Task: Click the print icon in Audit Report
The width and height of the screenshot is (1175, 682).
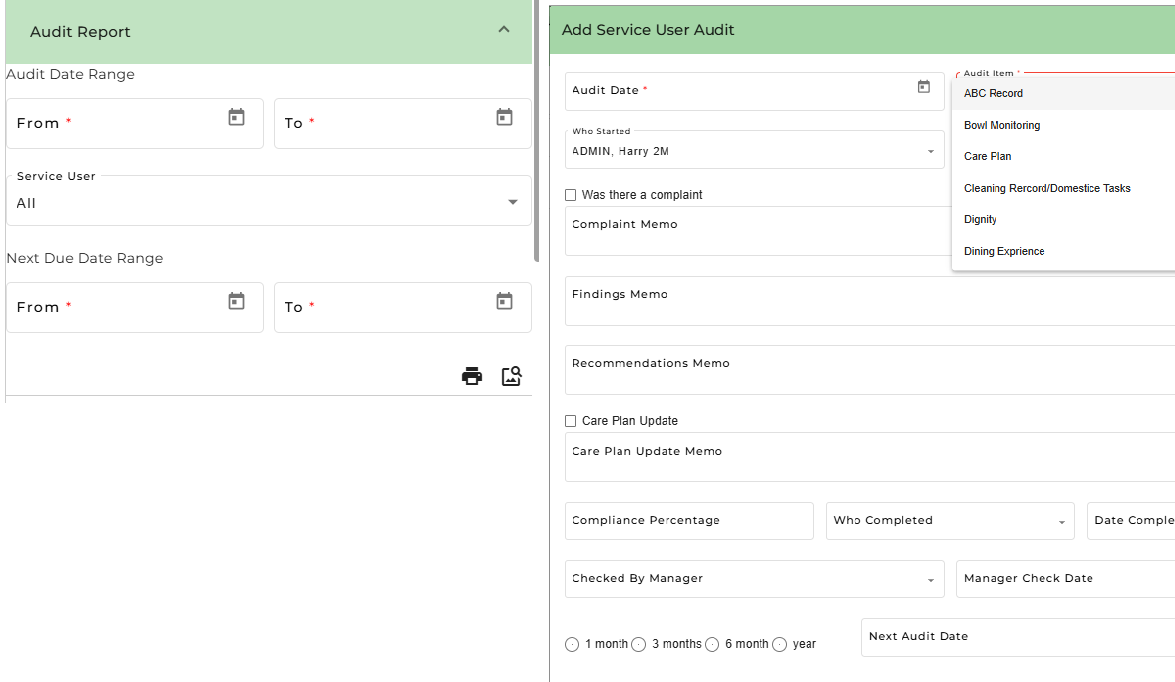Action: 472,375
